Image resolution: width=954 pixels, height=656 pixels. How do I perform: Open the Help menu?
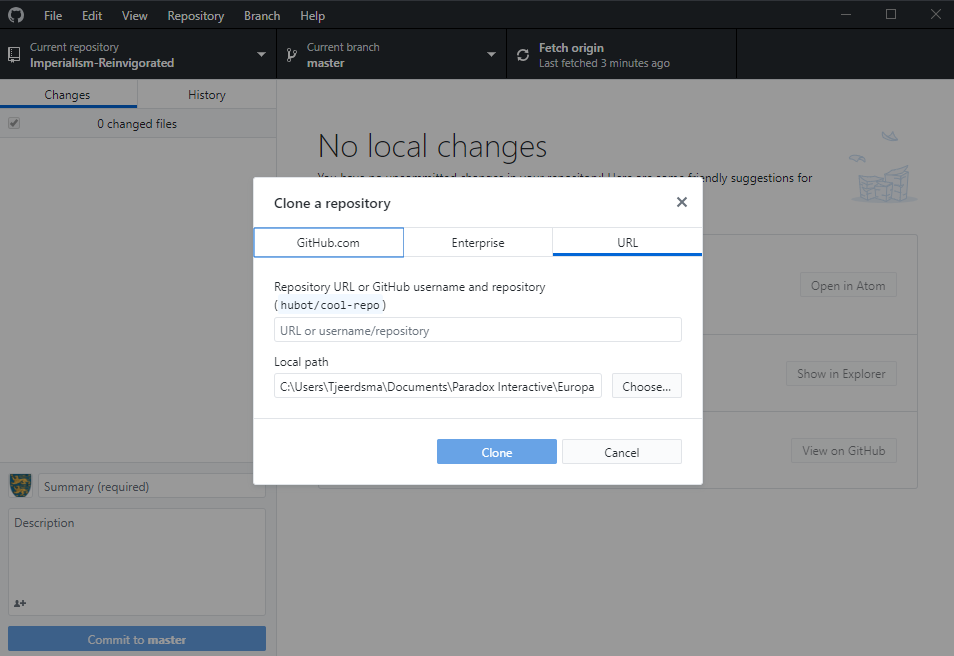313,16
